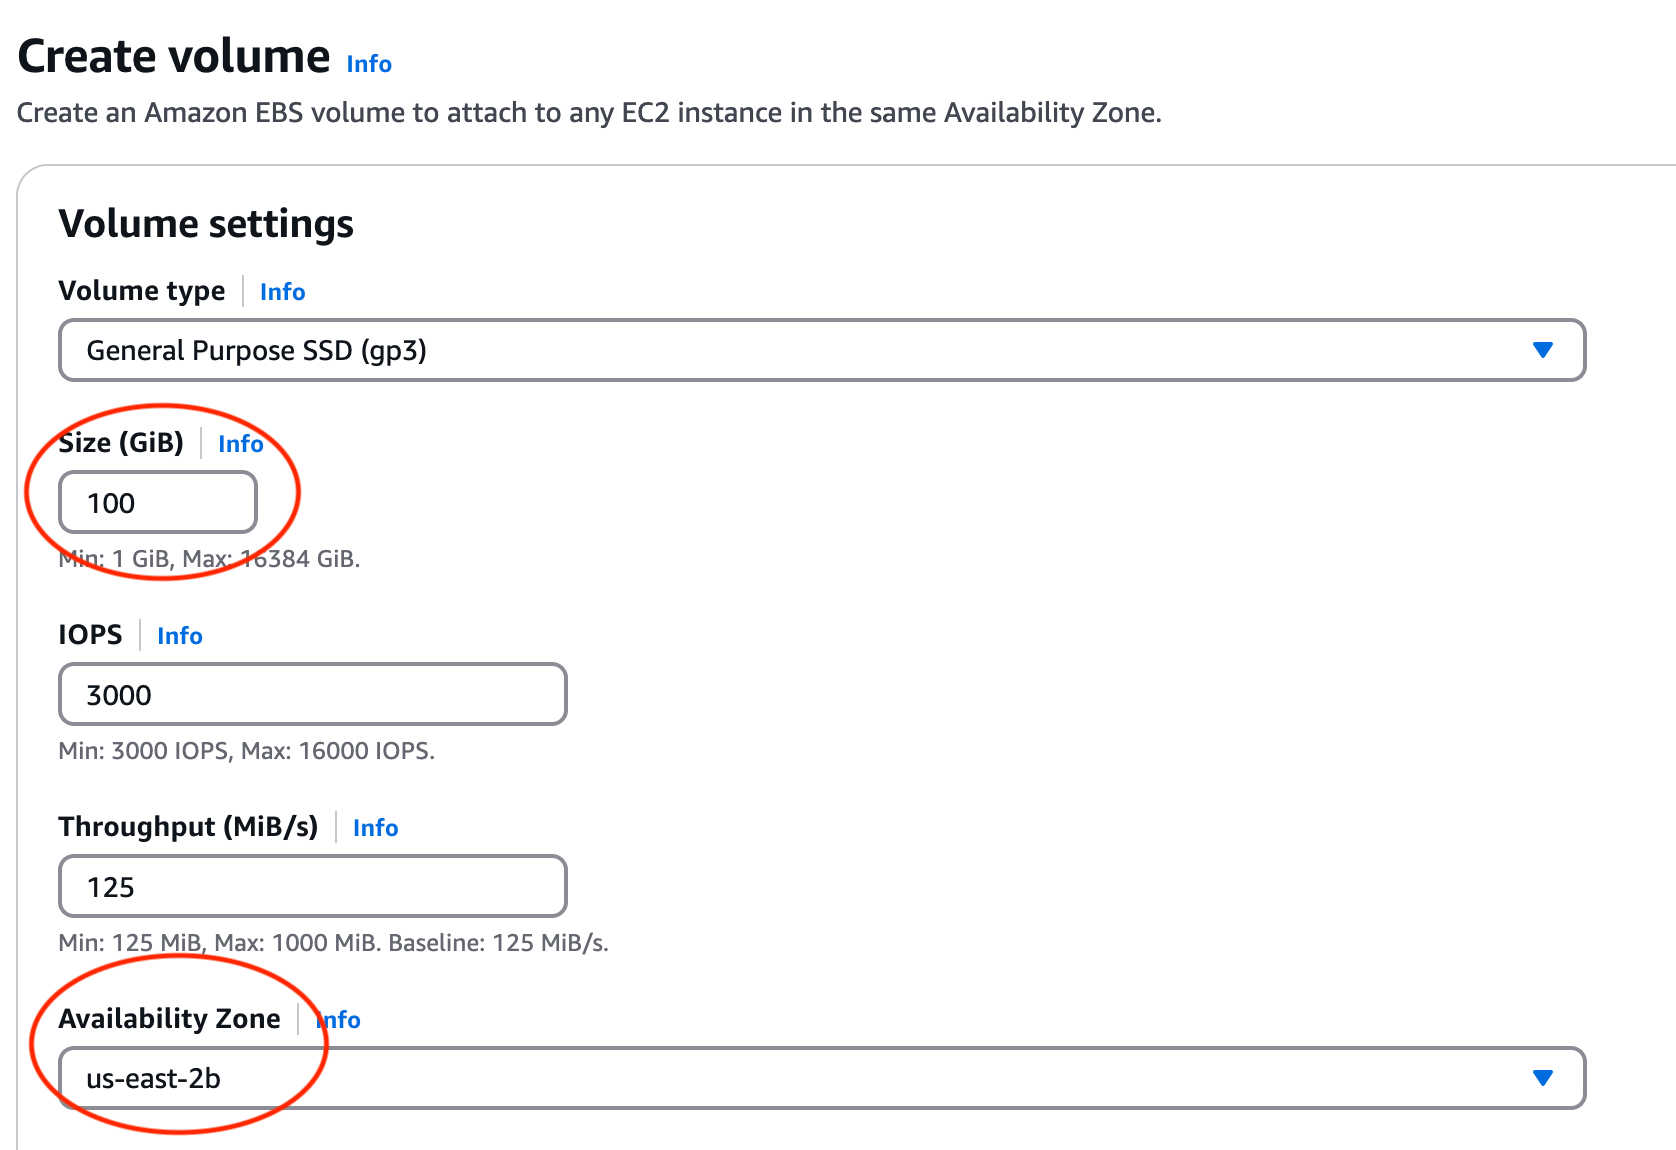The width and height of the screenshot is (1676, 1150).
Task: Click the Create volume page title
Action: (x=174, y=56)
